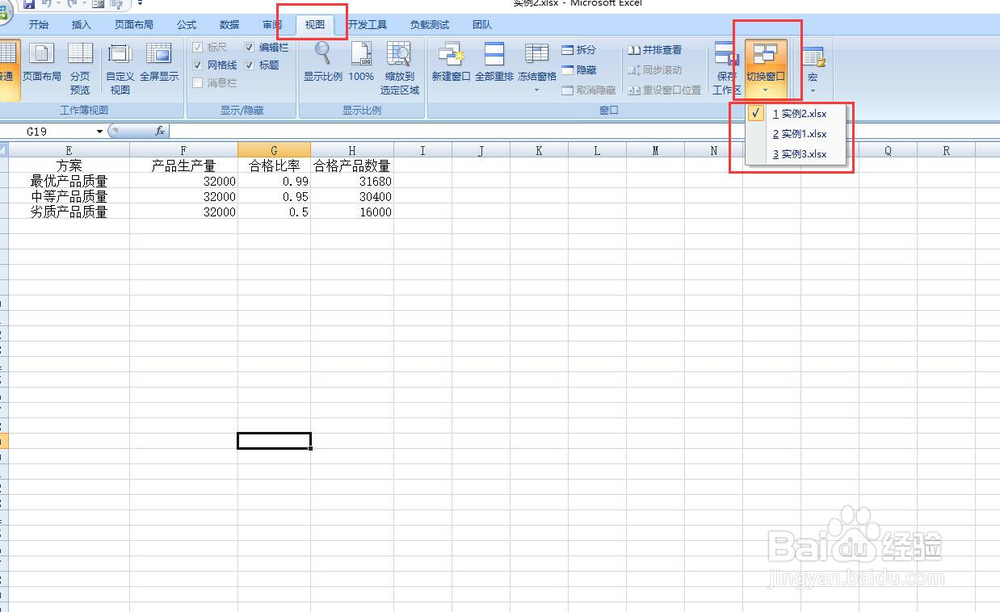Open Freeze Panes icon

[x=537, y=54]
